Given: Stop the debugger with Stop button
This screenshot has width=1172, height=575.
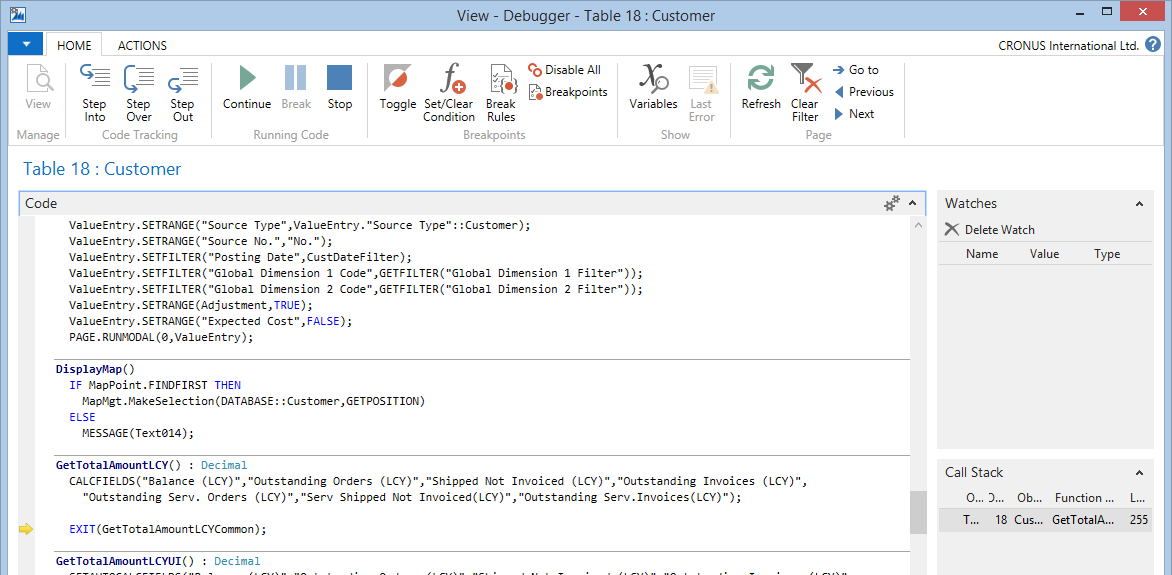Looking at the screenshot, I should (x=340, y=88).
